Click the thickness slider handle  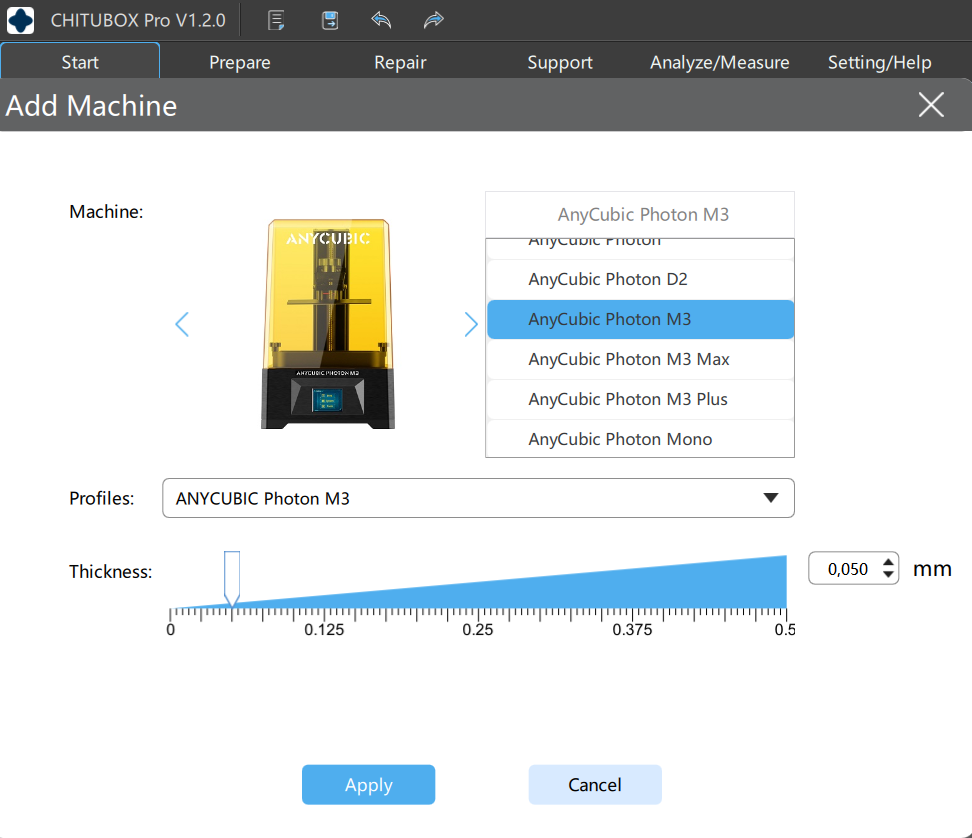coord(232,578)
